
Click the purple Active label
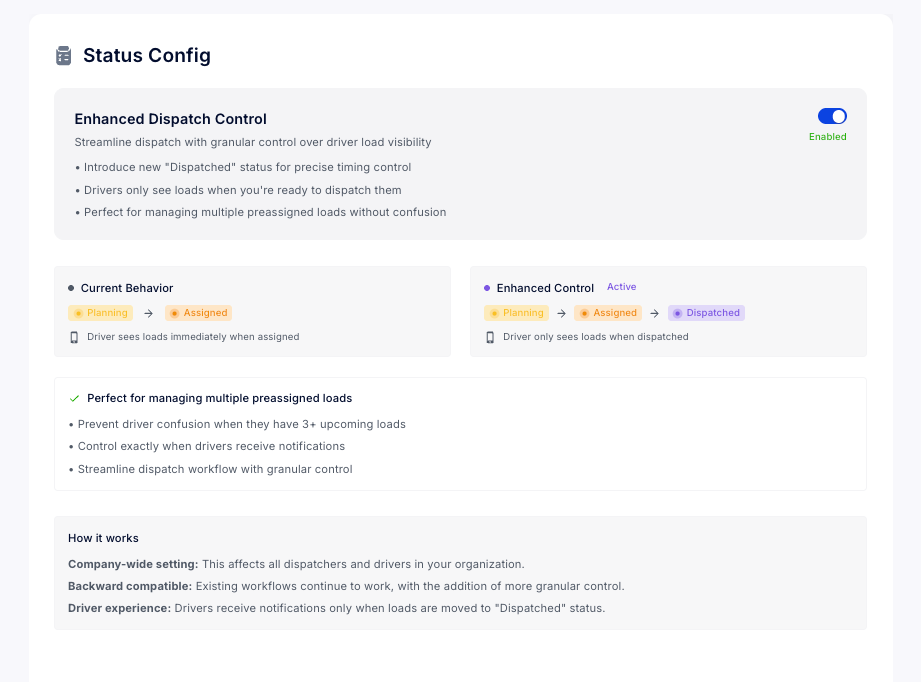pyautogui.click(x=621, y=287)
